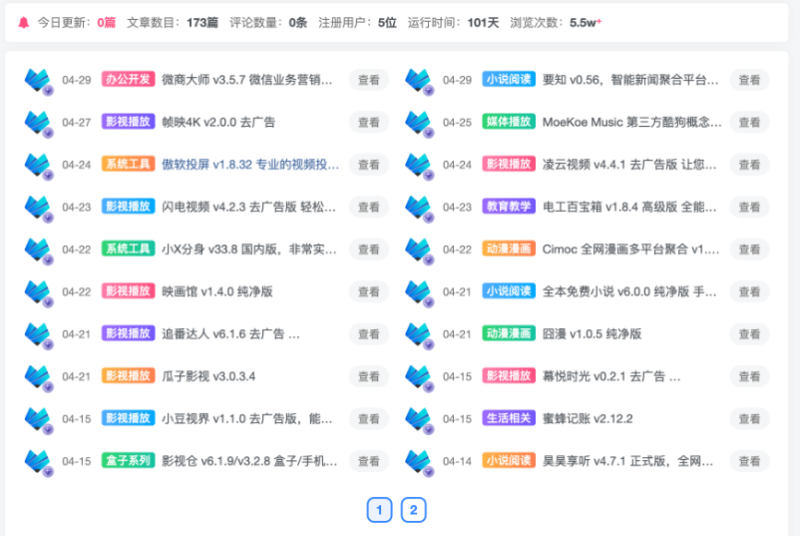The width and height of the screenshot is (800, 536).
Task: Click 查看 button for 映画馆 v1.4.0
Action: click(x=369, y=292)
